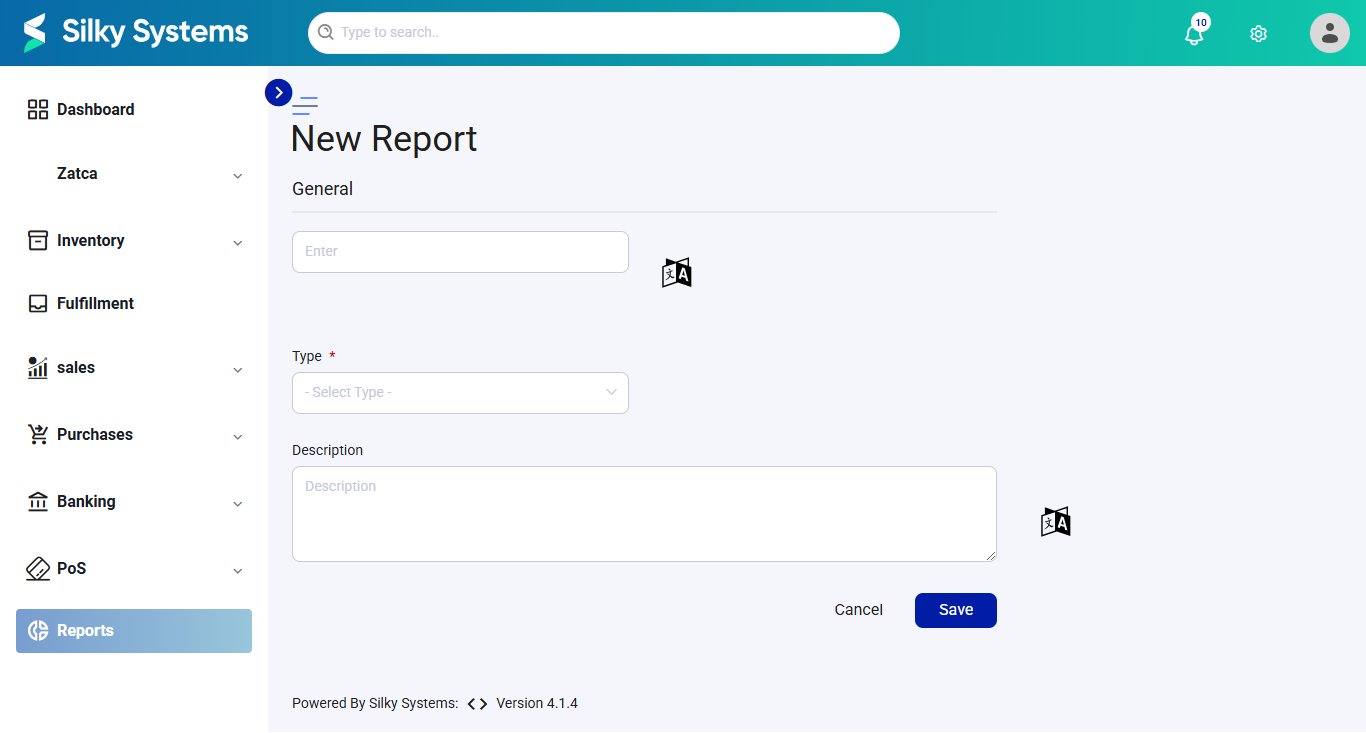Click the search magnifier icon
Screen dimensions: 1366x733
click(x=325, y=32)
